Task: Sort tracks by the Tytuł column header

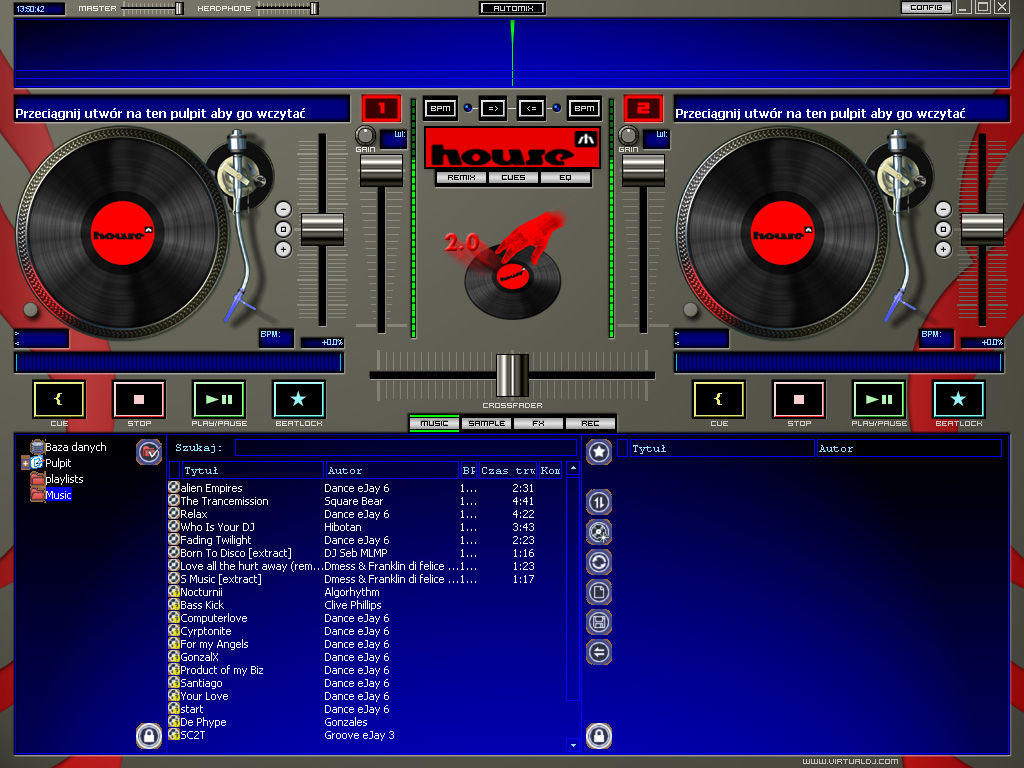Action: [252, 470]
